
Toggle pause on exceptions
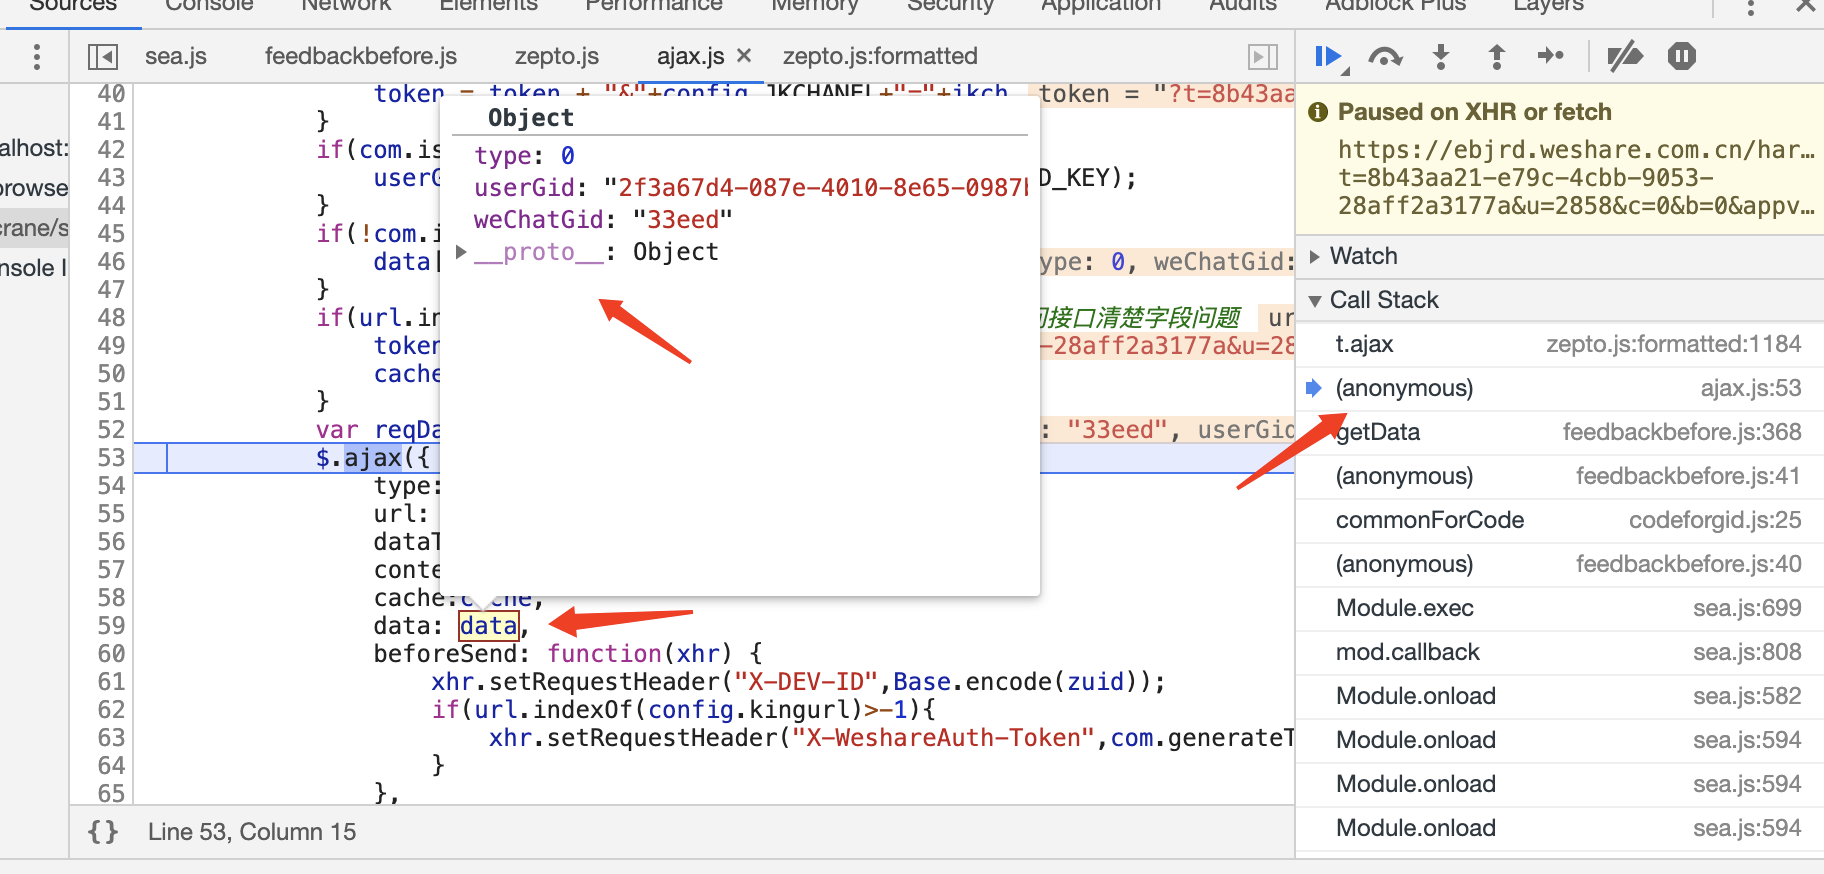point(1682,57)
